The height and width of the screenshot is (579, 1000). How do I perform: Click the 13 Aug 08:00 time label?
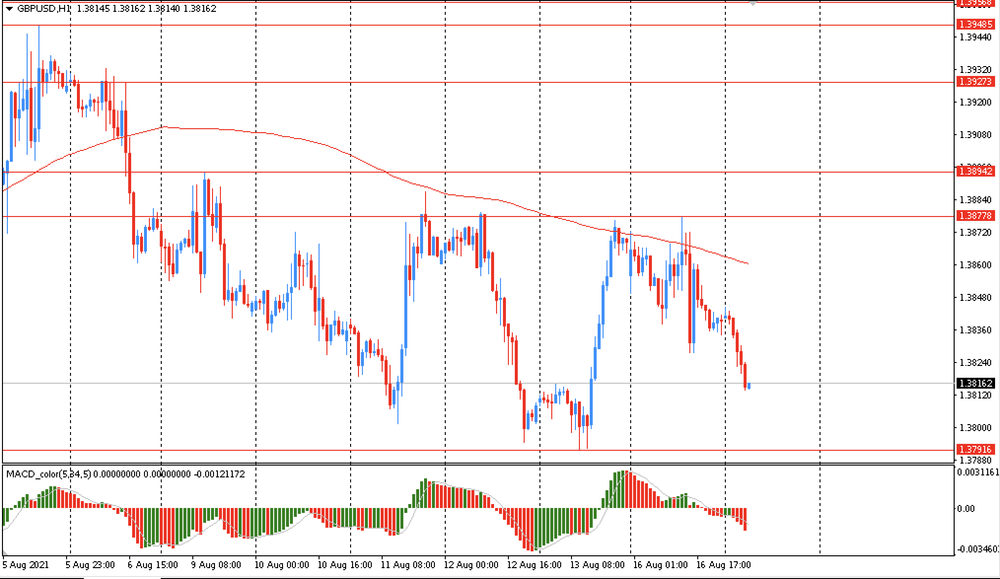[x=597, y=565]
